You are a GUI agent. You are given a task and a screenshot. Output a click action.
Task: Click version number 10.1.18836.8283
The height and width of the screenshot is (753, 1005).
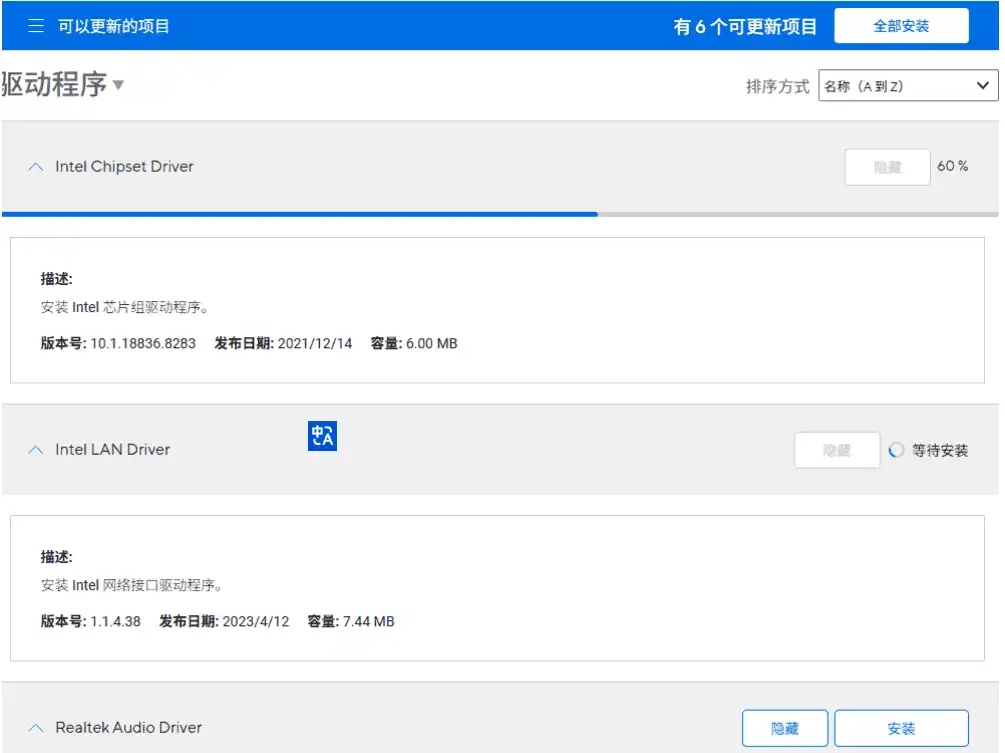point(143,343)
